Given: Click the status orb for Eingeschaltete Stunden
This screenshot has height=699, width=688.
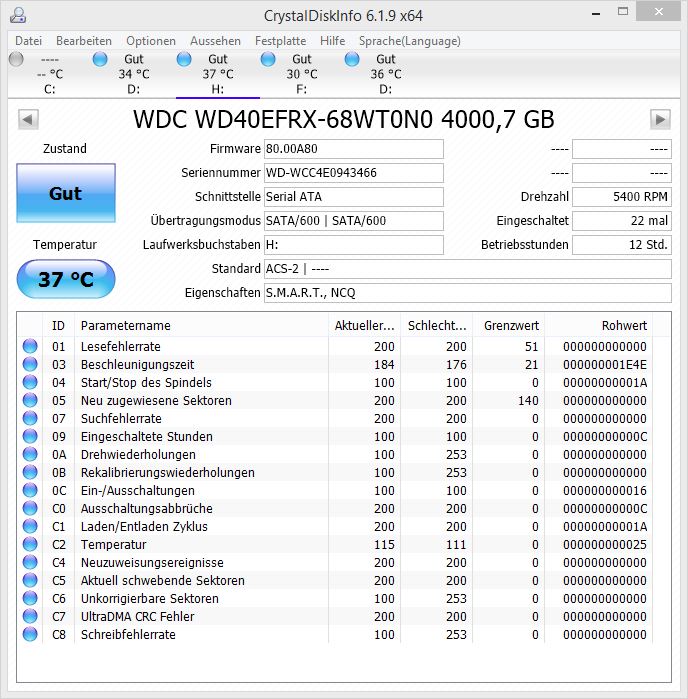Looking at the screenshot, I should (x=30, y=436).
